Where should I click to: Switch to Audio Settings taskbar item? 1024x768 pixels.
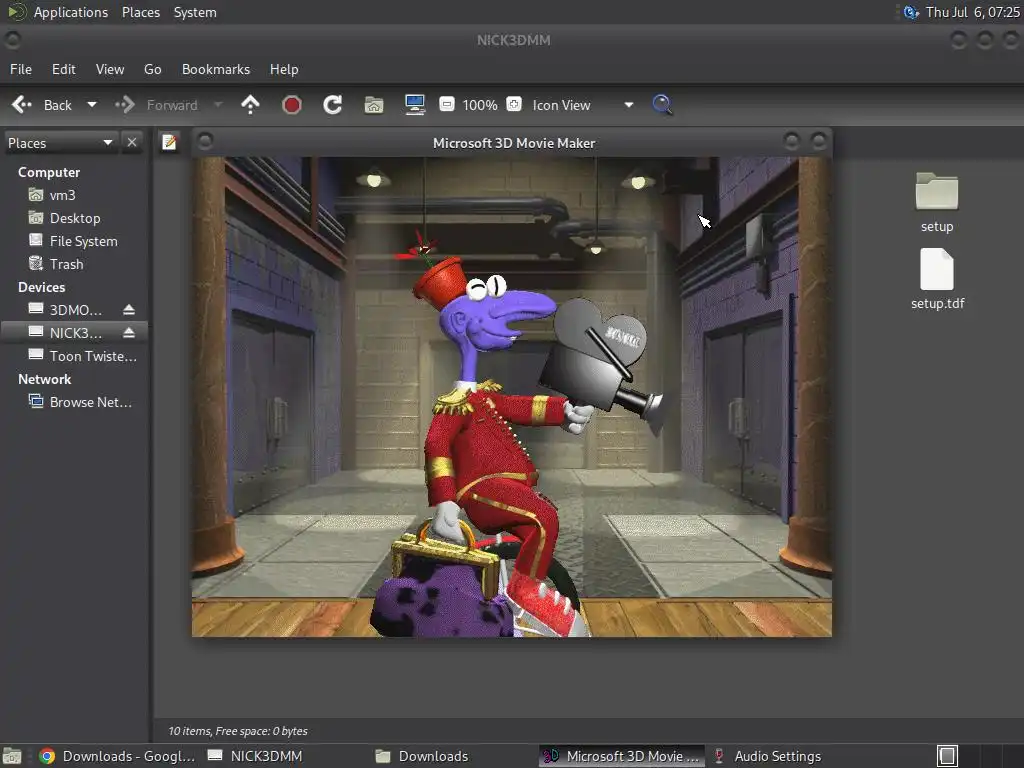[x=767, y=756]
